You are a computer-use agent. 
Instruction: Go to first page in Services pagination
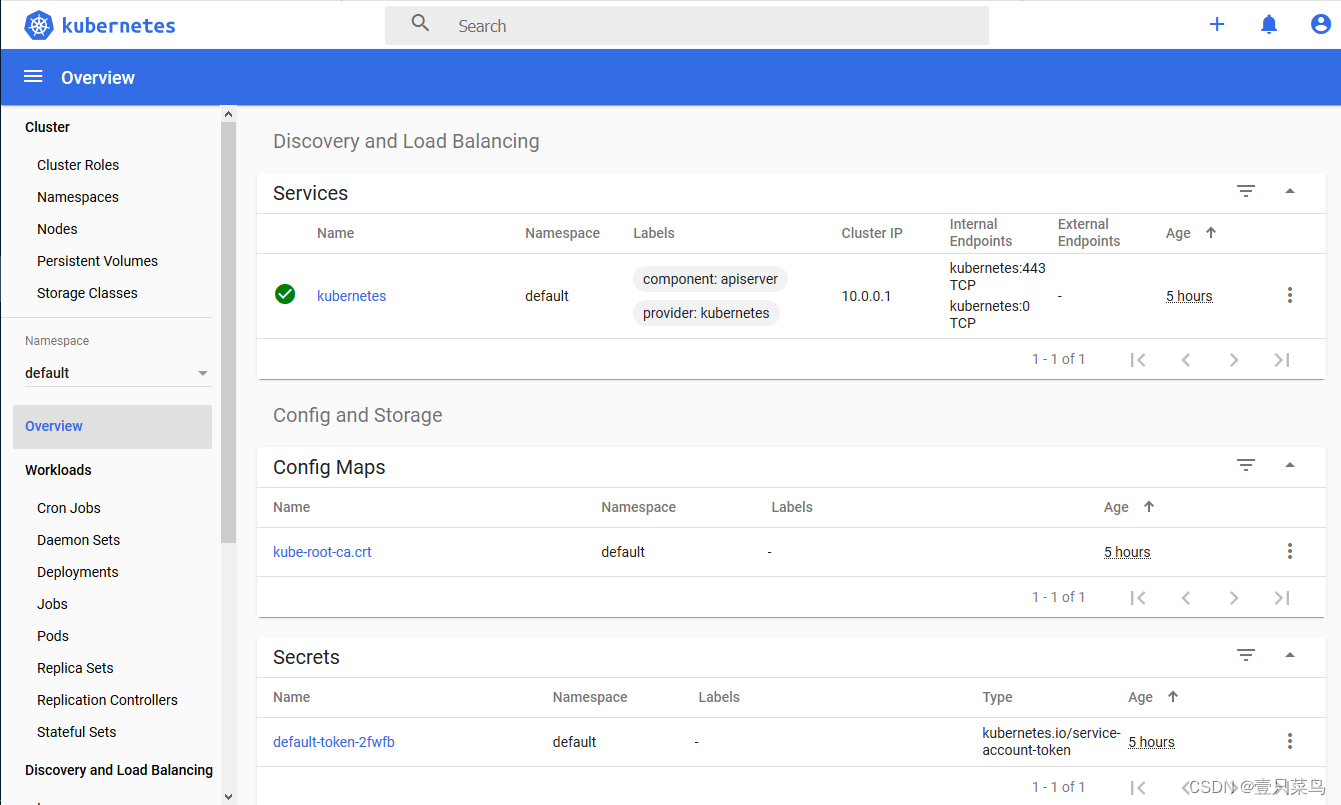tap(1138, 360)
